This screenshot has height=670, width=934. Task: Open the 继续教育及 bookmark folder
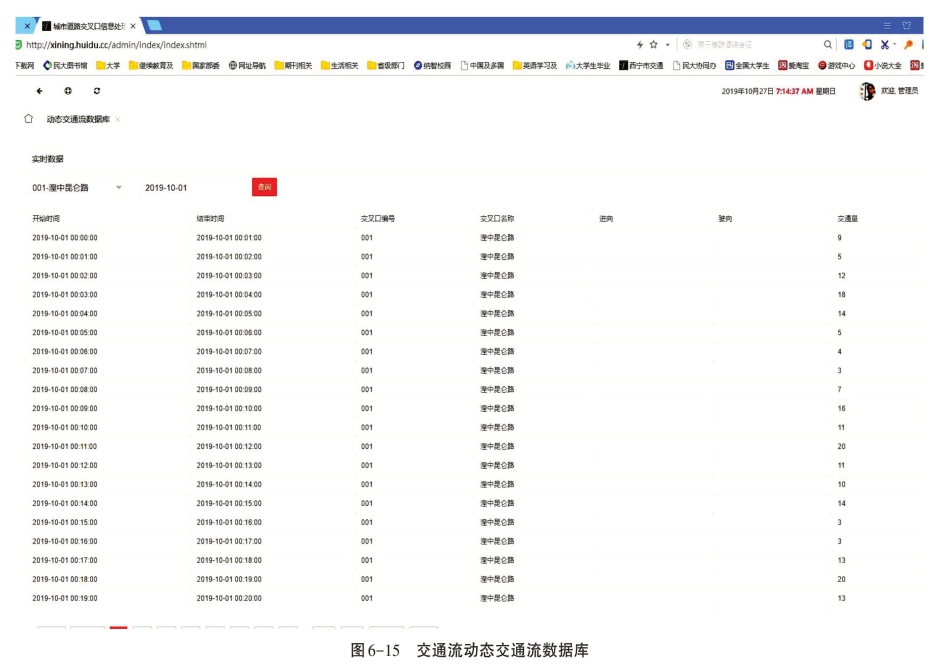pos(151,66)
